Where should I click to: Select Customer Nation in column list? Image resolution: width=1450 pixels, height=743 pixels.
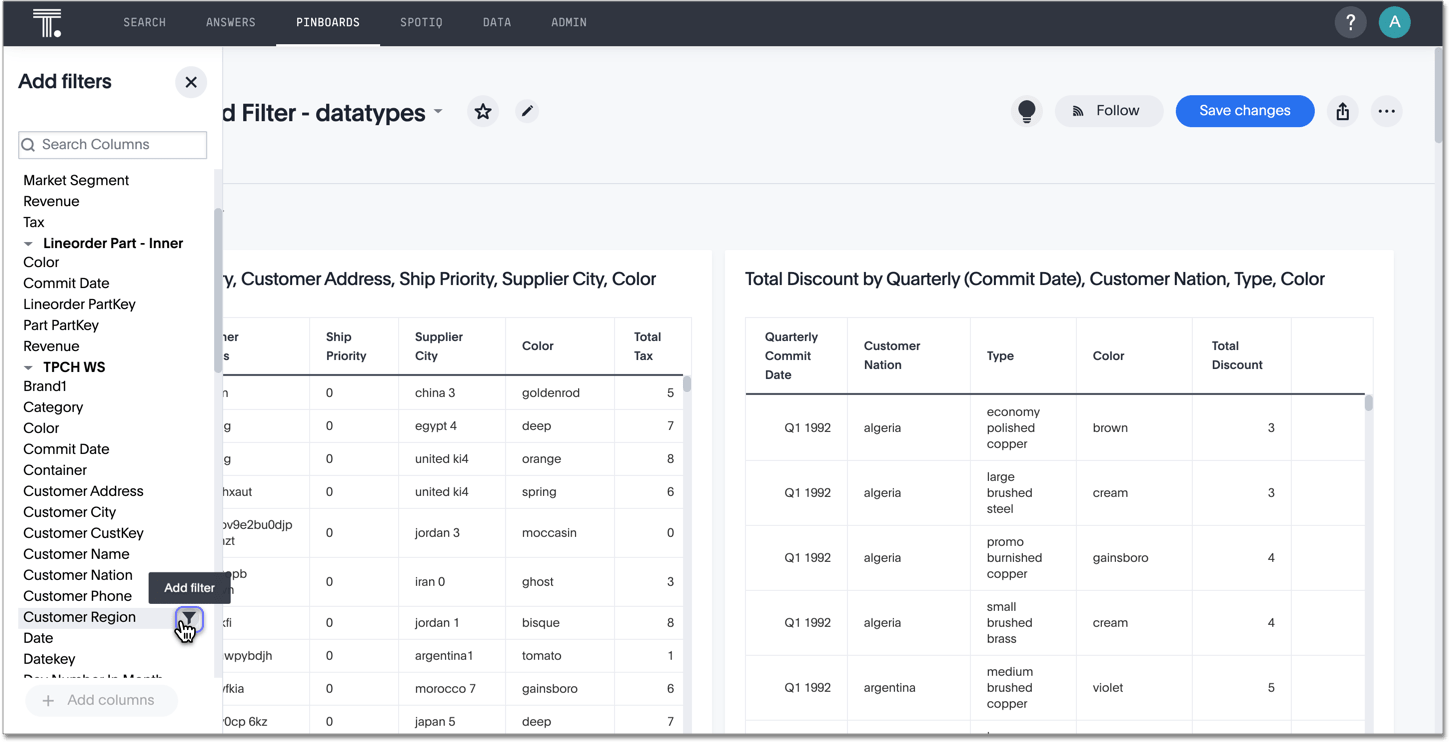coord(78,575)
